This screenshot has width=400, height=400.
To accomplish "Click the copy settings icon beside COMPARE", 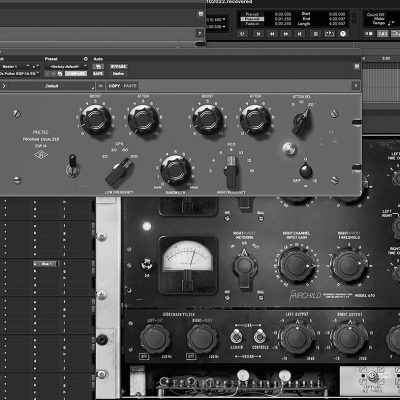I will coord(60,73).
